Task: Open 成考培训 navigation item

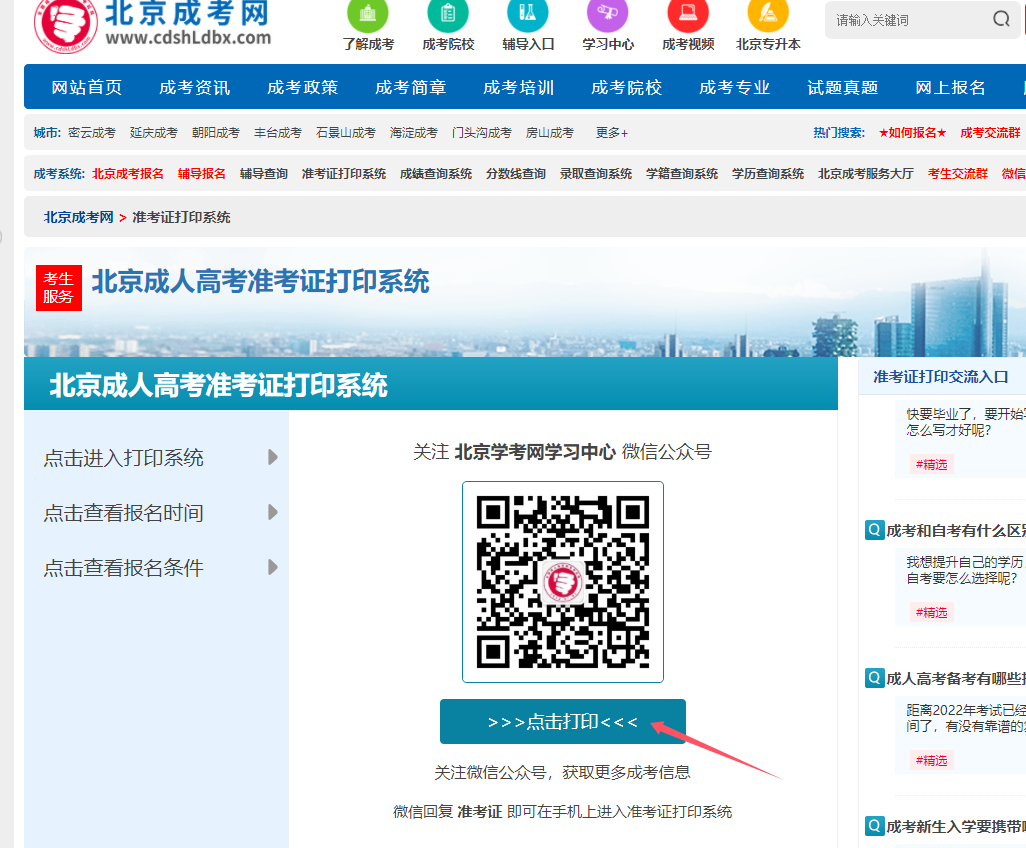Action: coord(519,87)
